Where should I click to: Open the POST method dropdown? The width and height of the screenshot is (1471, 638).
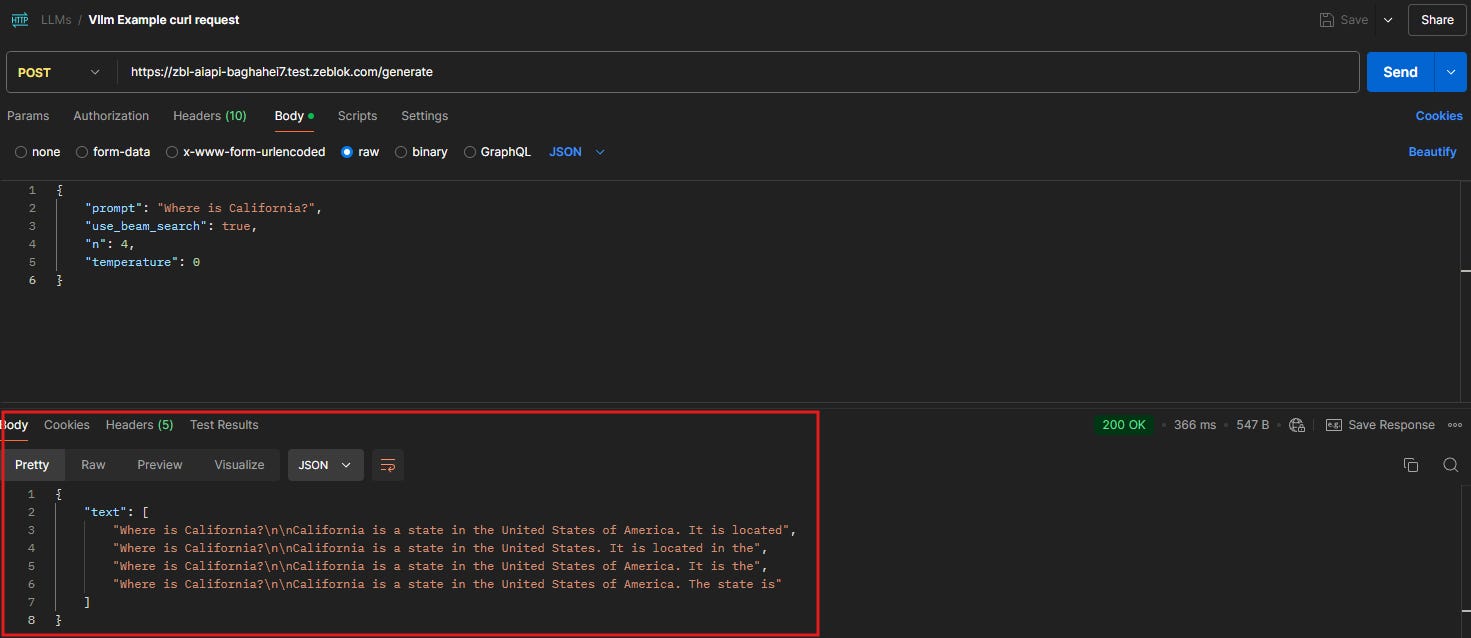pyautogui.click(x=60, y=72)
